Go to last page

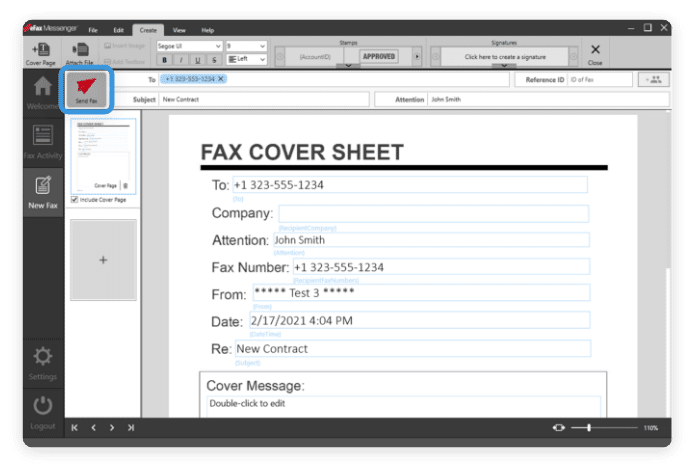[x=131, y=428]
